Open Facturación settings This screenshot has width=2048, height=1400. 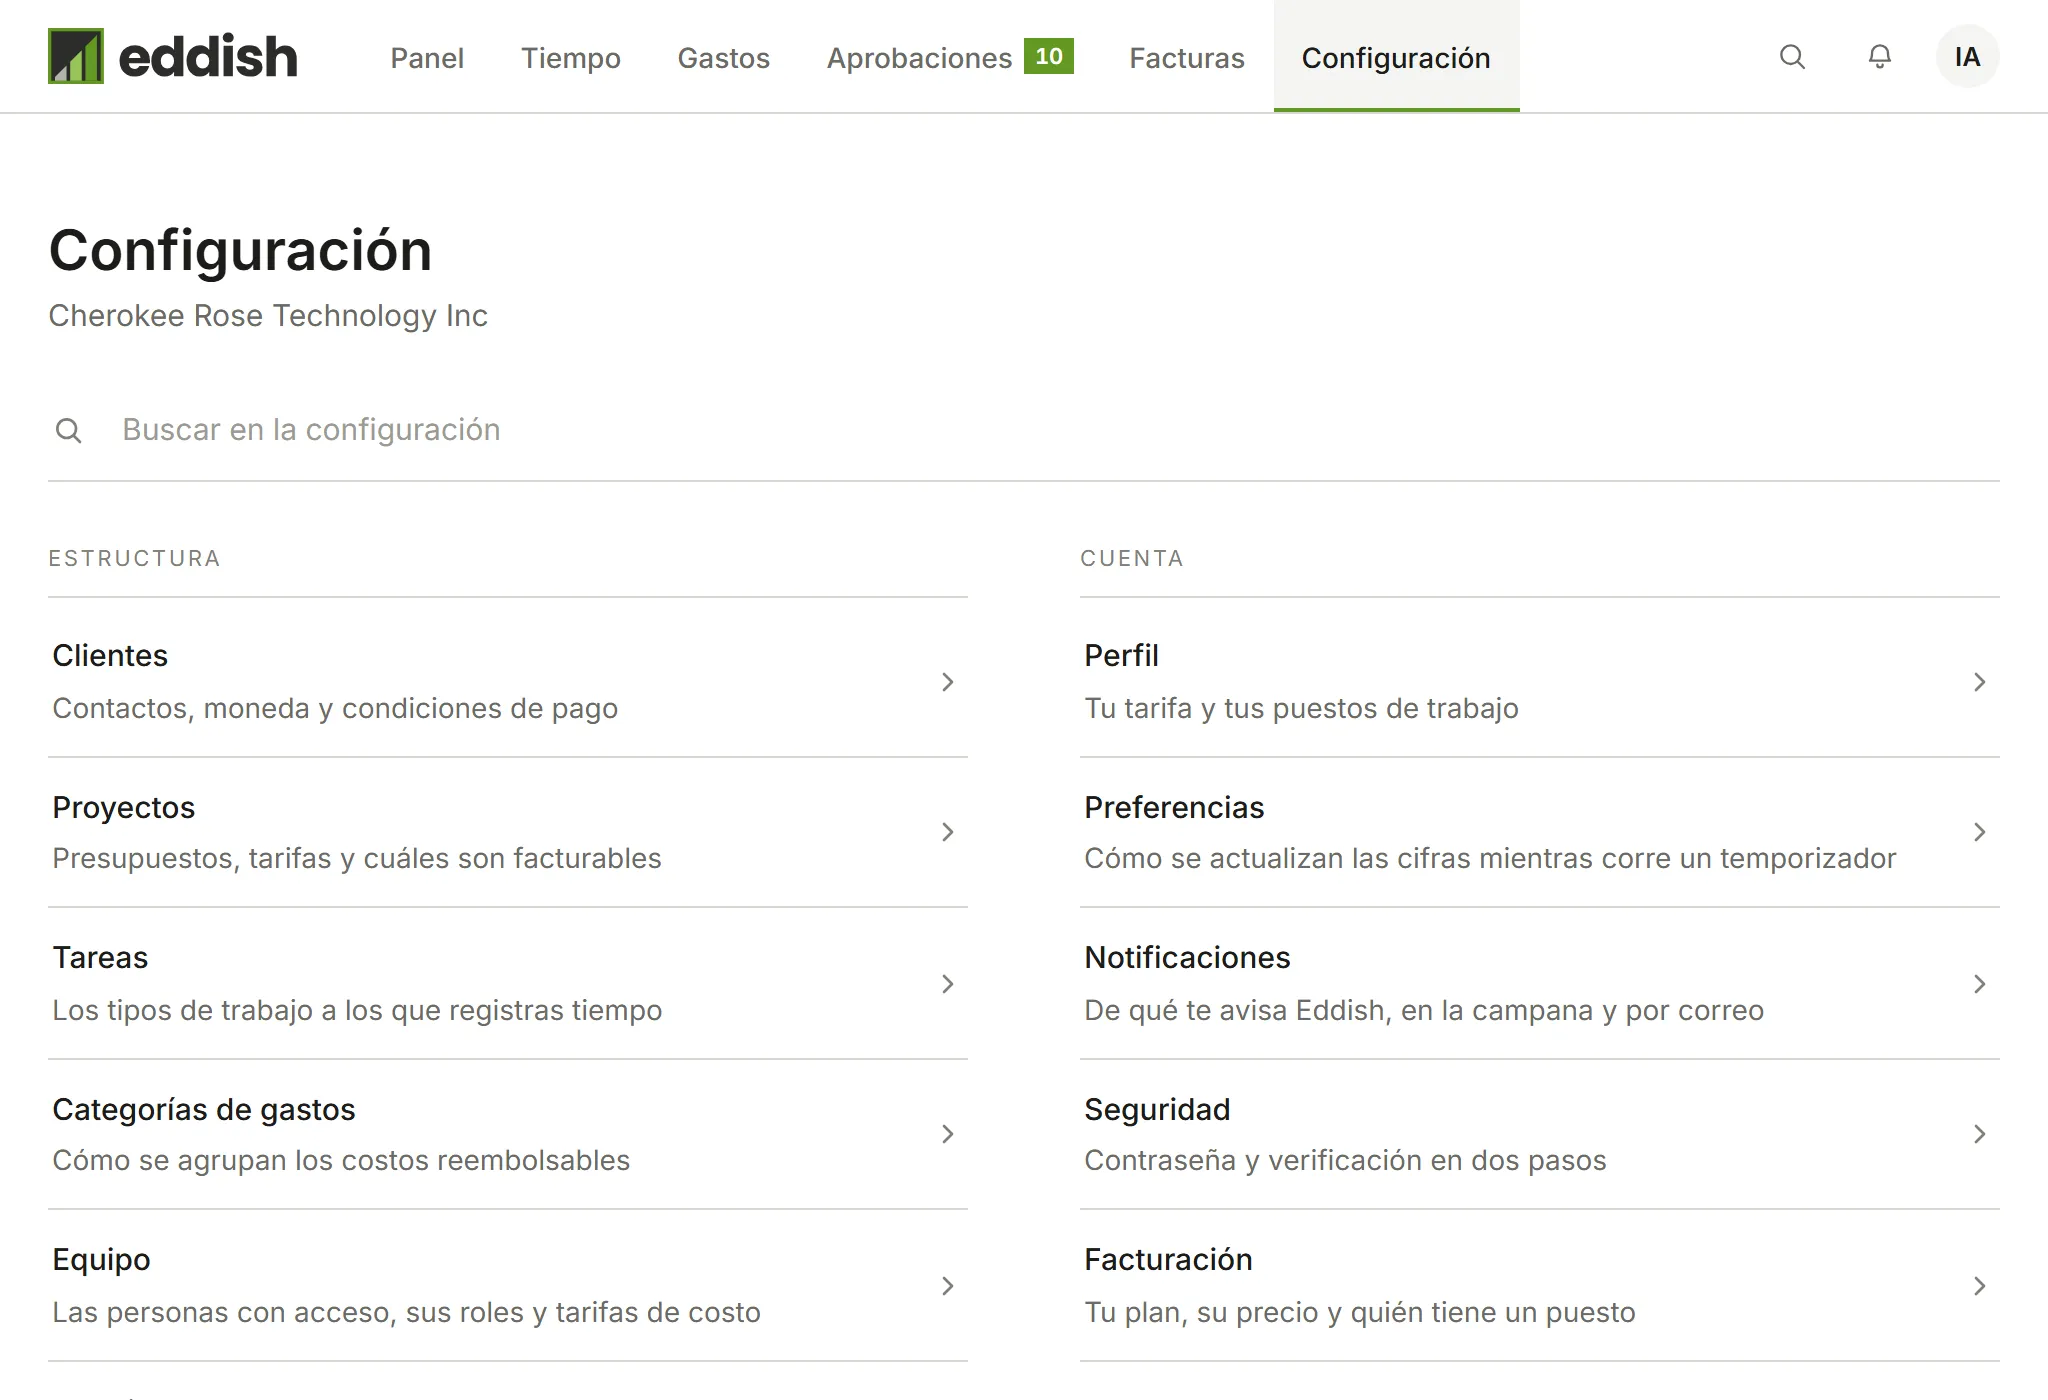[x=1540, y=1285]
